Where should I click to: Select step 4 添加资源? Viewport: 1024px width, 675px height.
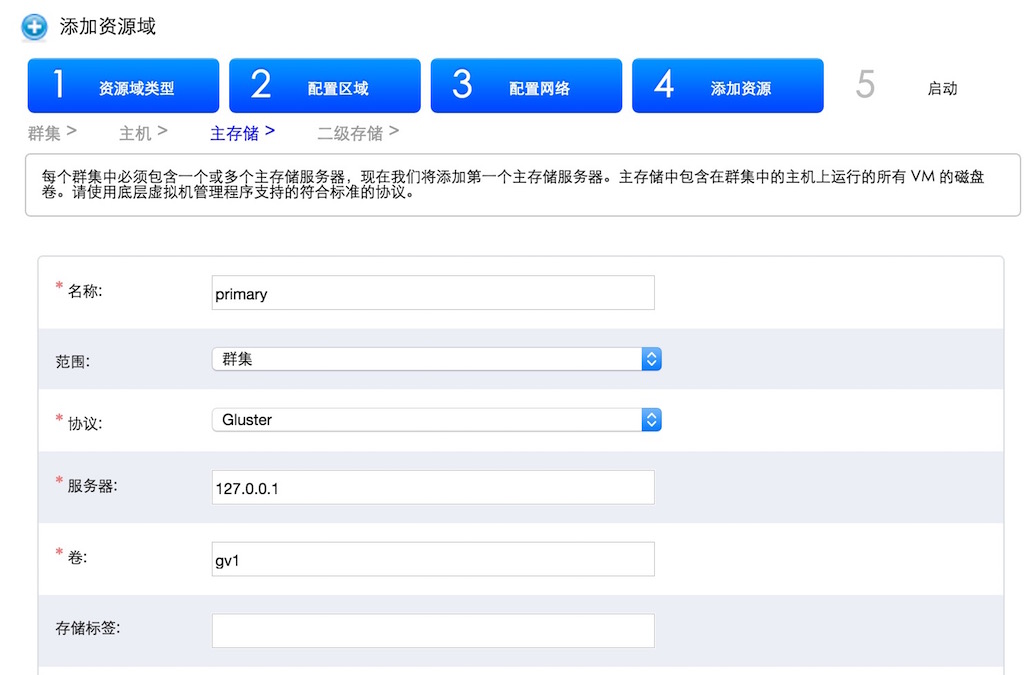[728, 86]
